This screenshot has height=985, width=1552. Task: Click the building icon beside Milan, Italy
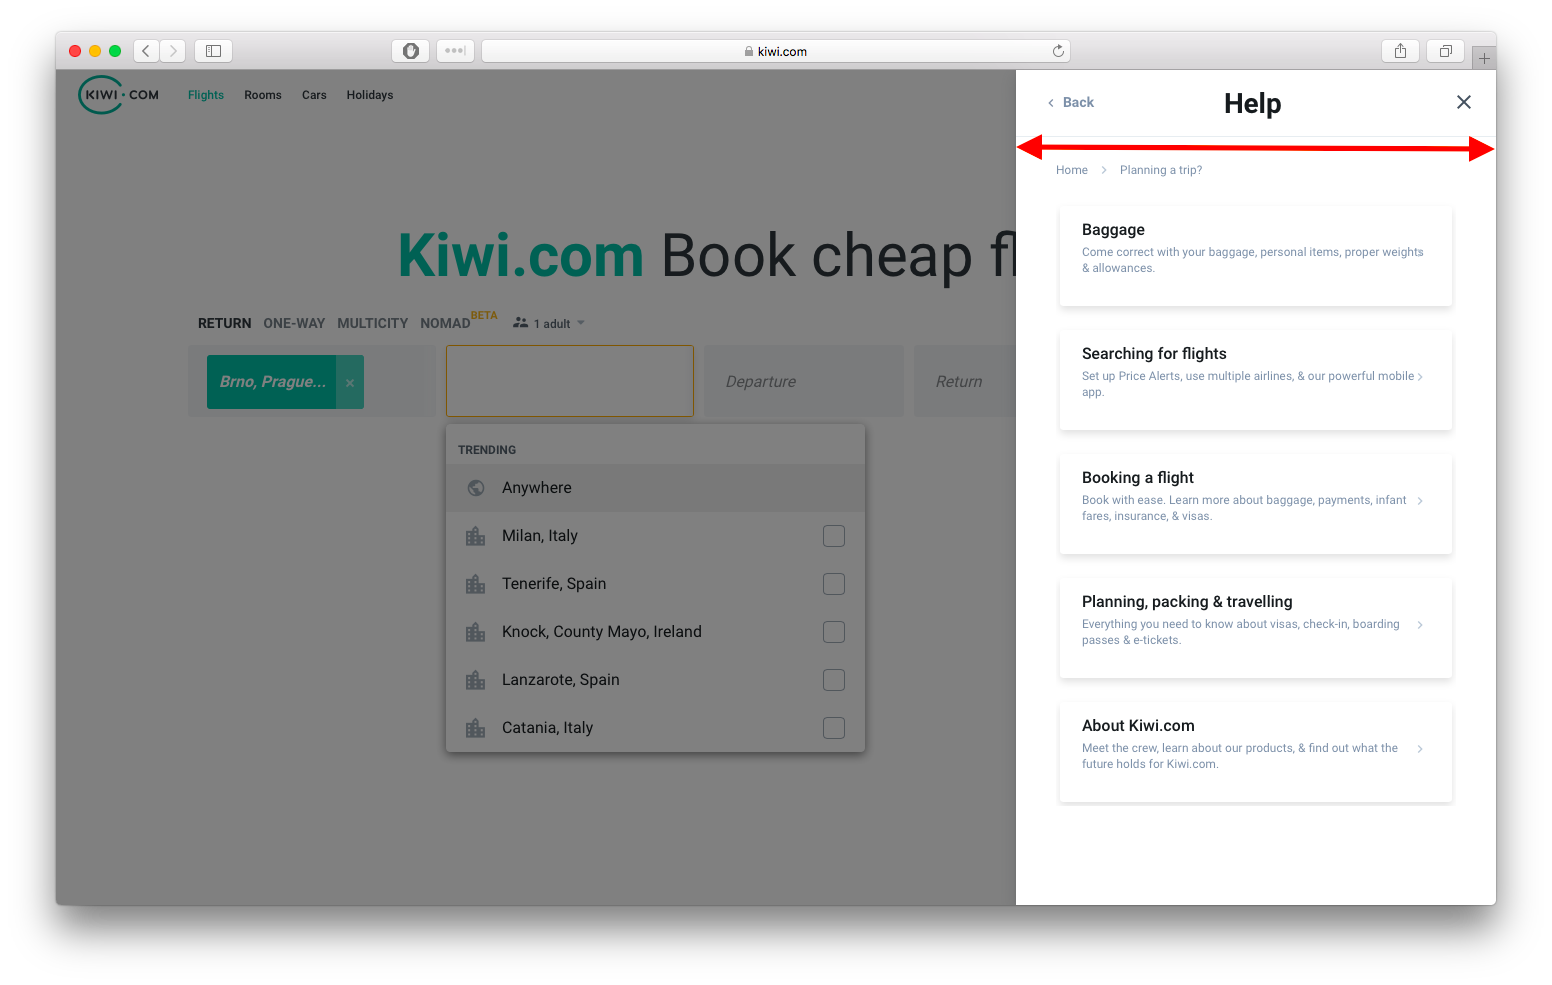[475, 535]
